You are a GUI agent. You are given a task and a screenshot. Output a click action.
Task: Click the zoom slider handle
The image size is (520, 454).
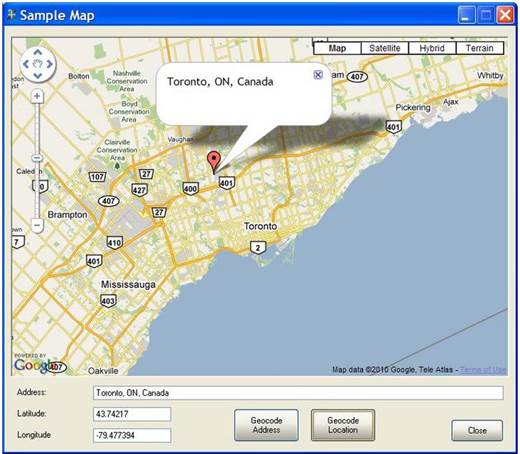click(37, 157)
